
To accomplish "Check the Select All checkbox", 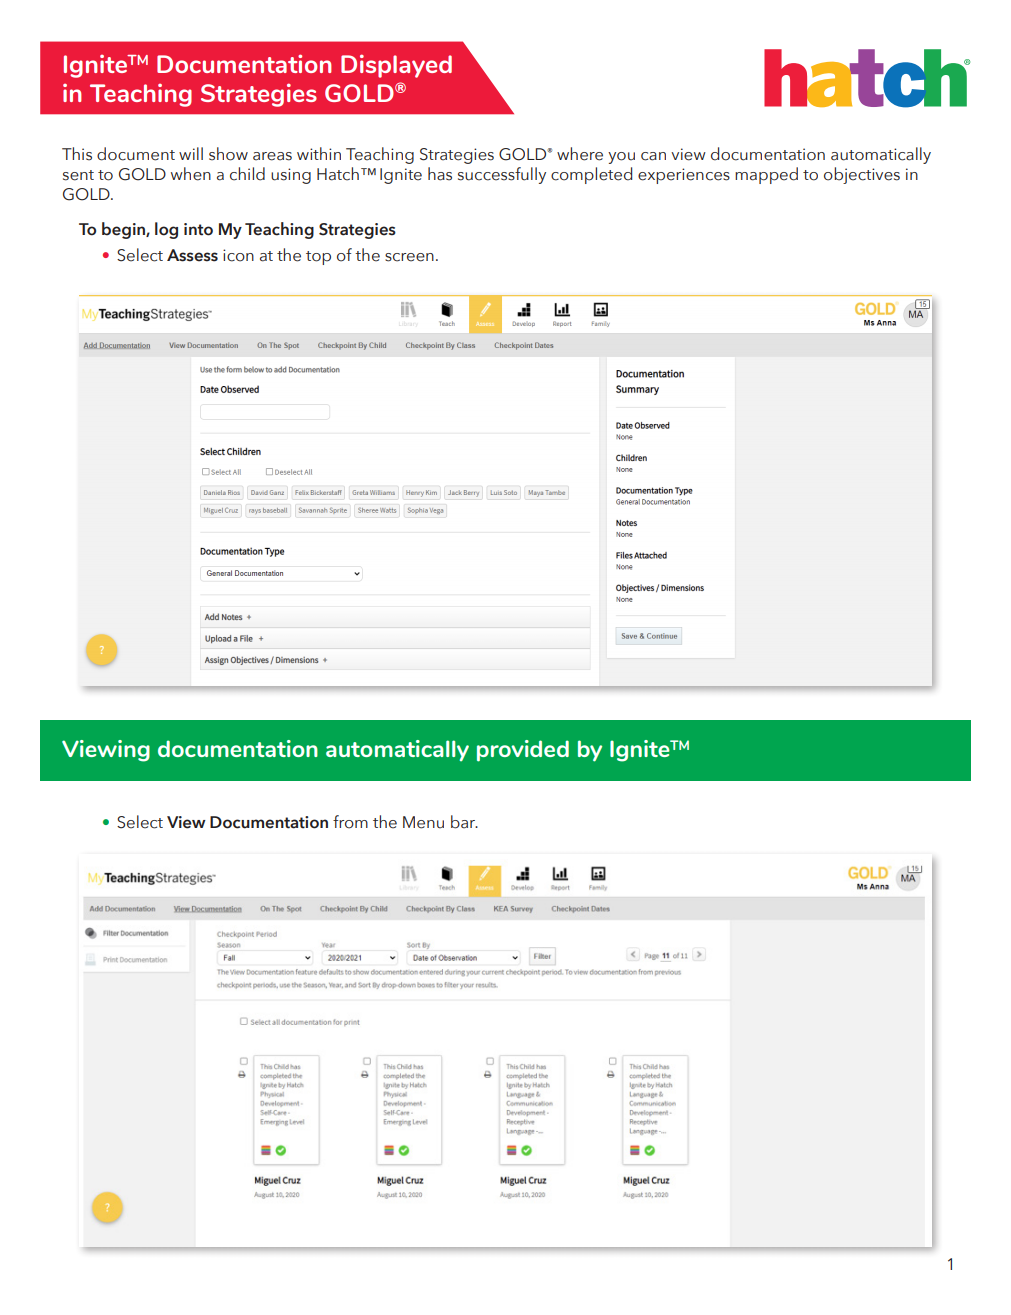I will click(x=206, y=472).
